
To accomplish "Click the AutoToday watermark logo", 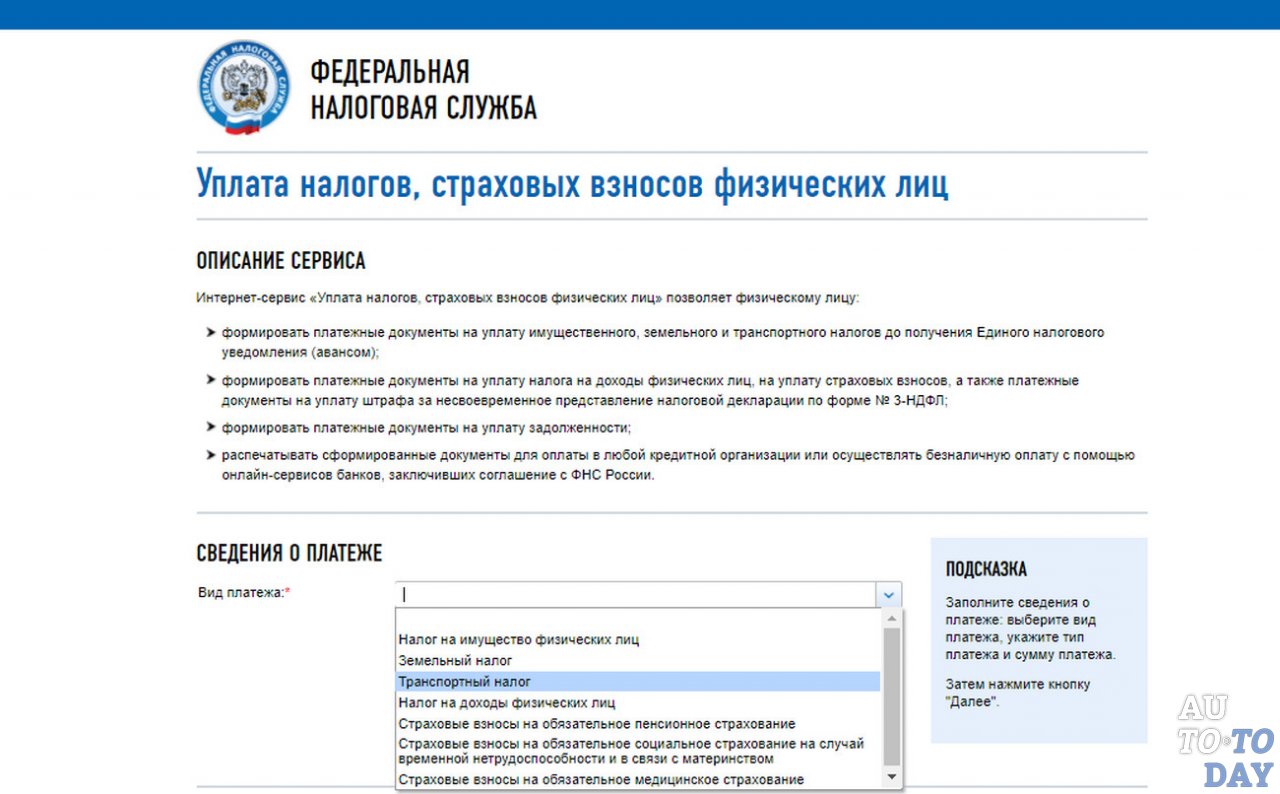I will pyautogui.click(x=1223, y=740).
